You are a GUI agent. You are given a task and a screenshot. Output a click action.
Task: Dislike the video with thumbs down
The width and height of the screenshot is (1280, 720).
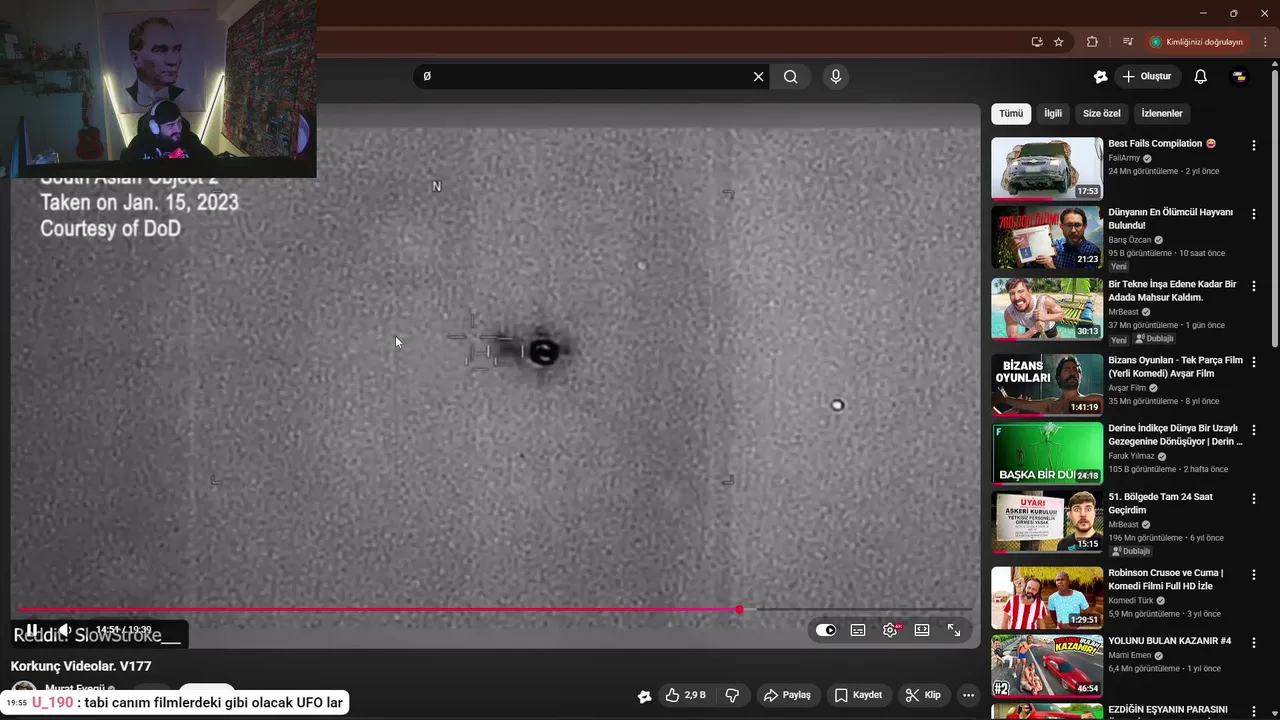point(732,695)
